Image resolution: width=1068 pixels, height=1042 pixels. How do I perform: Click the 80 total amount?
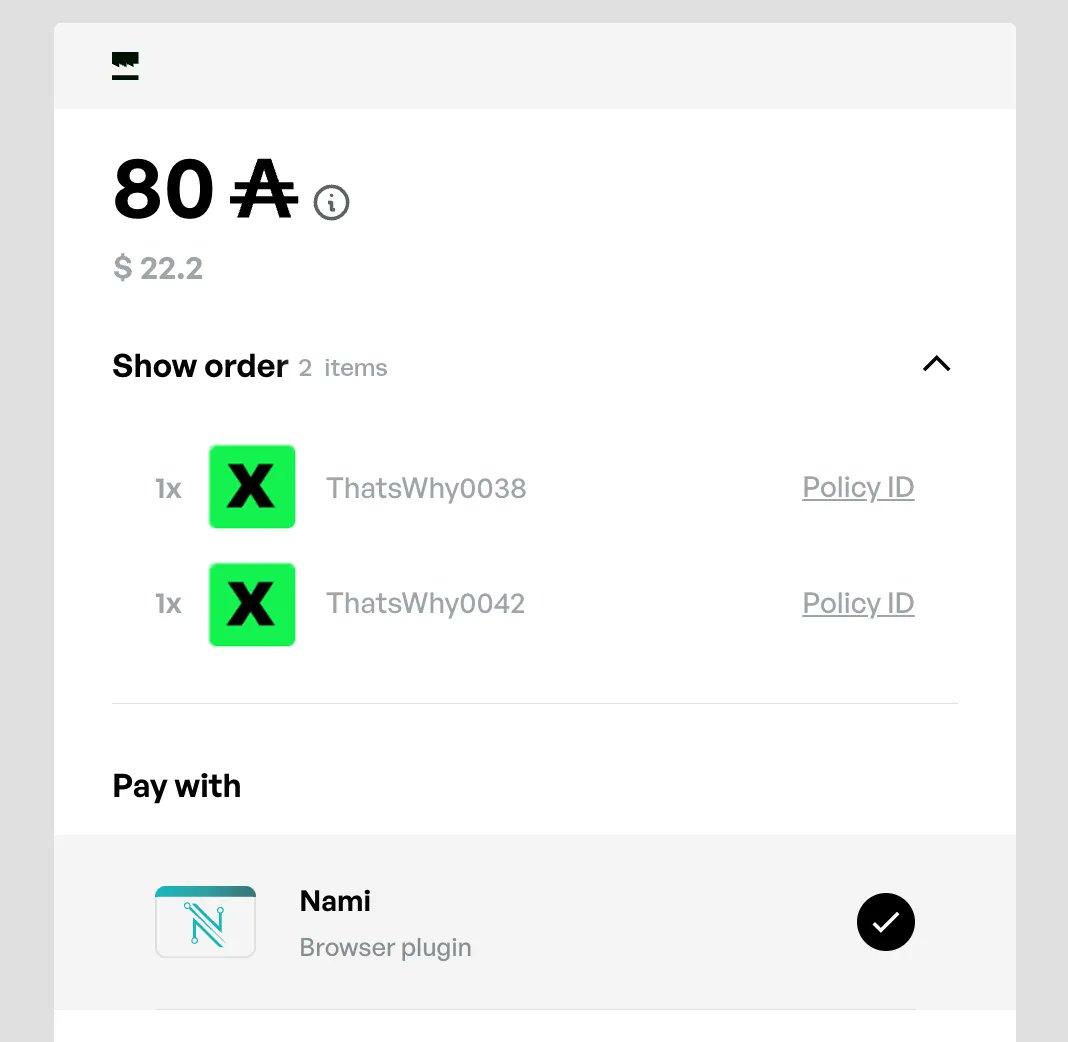(x=163, y=189)
